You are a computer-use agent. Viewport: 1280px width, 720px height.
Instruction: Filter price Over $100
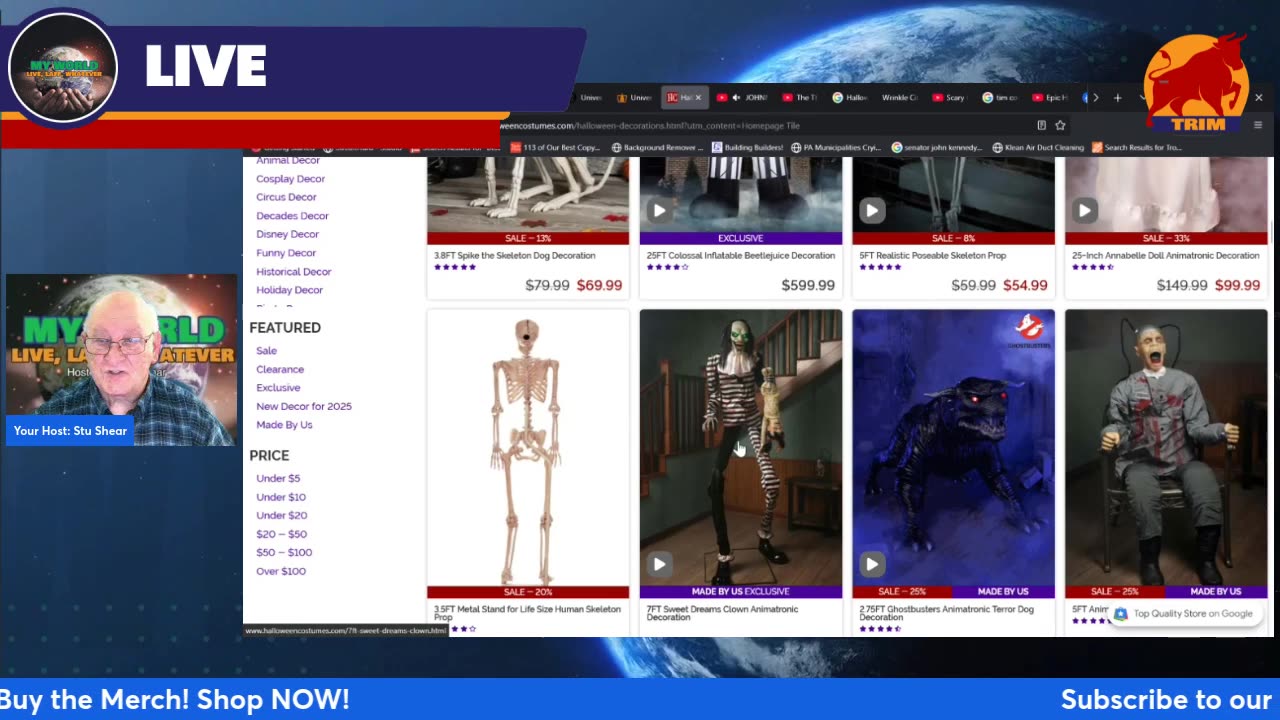point(281,572)
